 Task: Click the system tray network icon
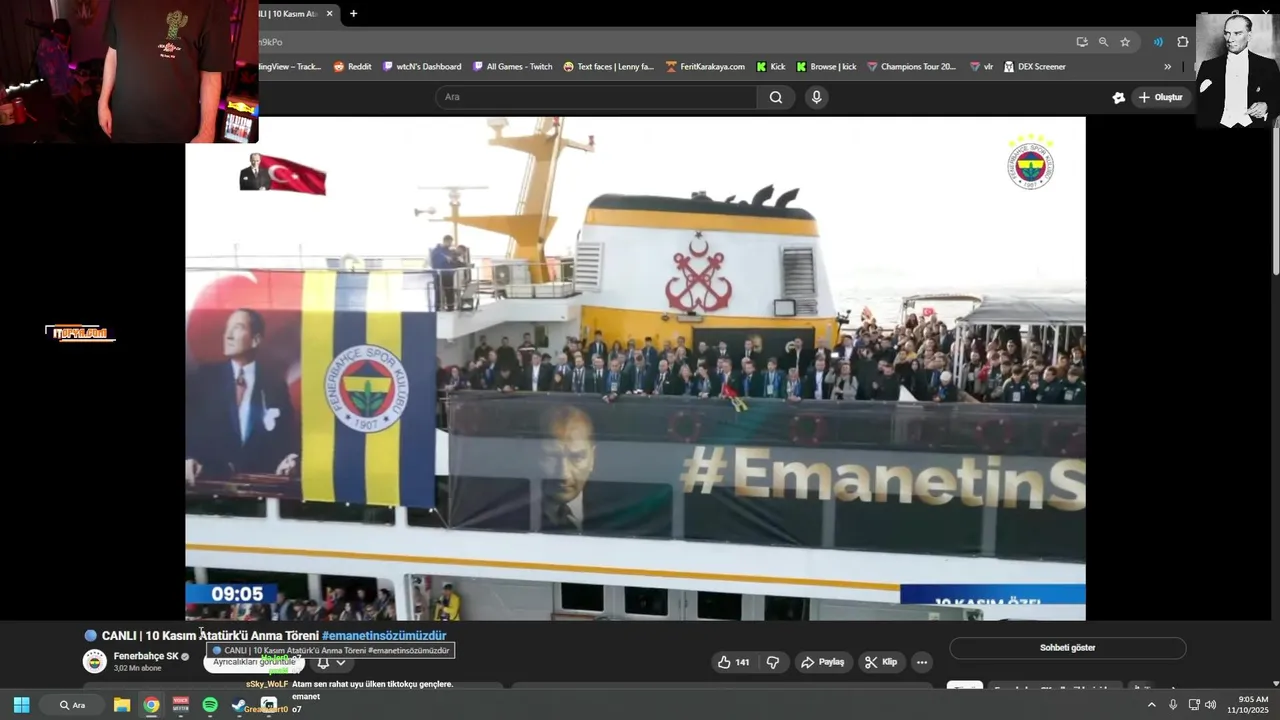click(x=1194, y=705)
